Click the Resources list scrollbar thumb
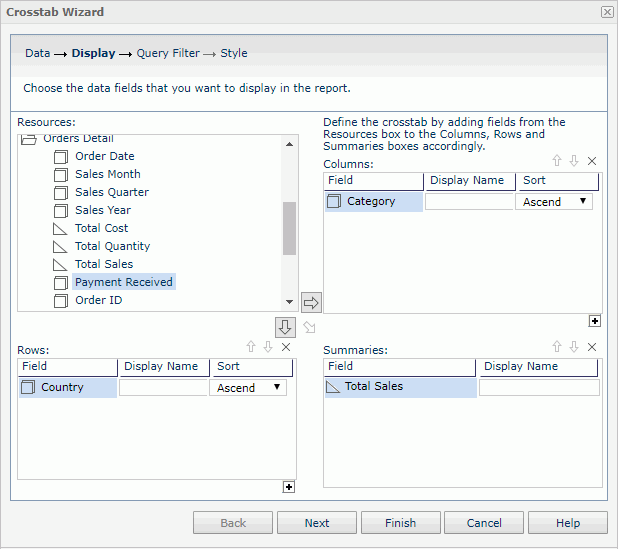The width and height of the screenshot is (618, 549). pos(289,228)
